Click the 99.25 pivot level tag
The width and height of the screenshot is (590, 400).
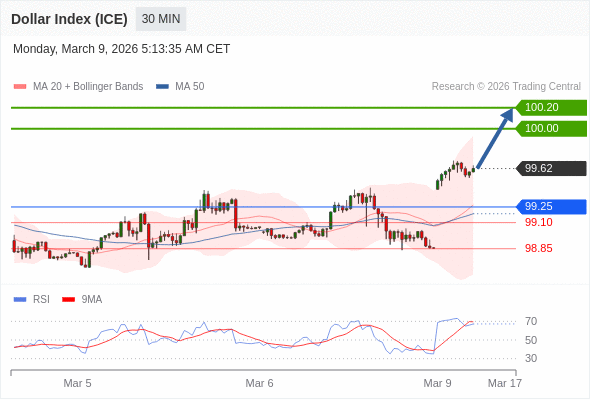tap(551, 207)
